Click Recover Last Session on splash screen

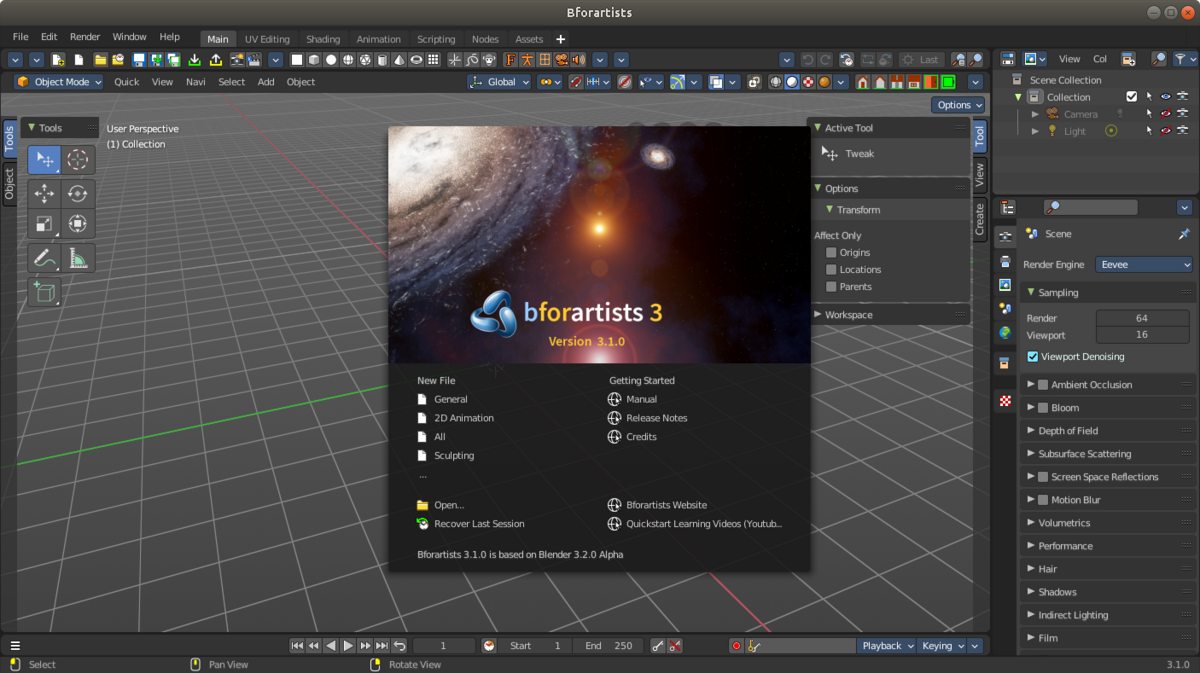(478, 524)
